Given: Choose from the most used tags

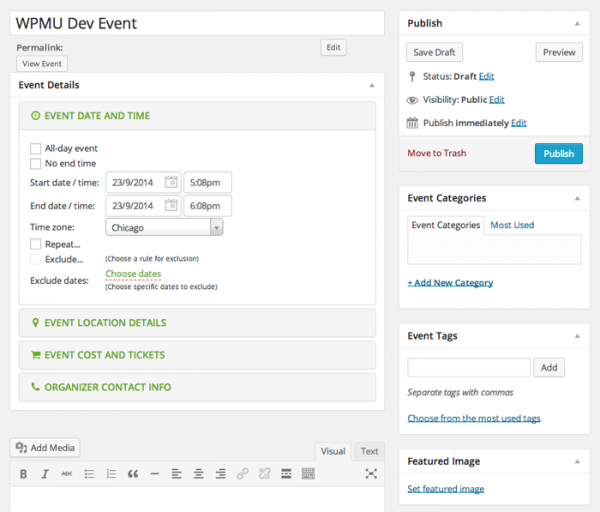Looking at the screenshot, I should [474, 418].
